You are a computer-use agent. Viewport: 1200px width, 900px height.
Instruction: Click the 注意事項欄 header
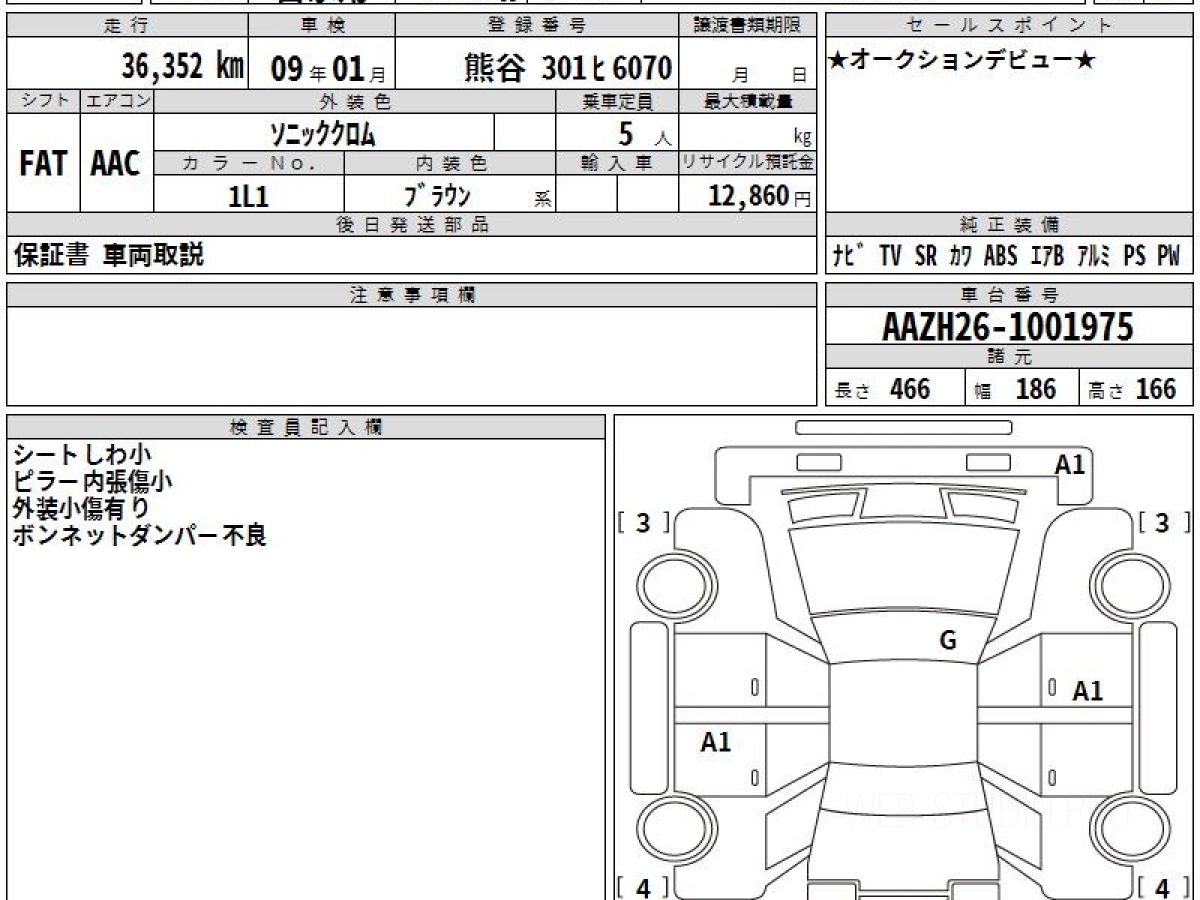pos(411,295)
